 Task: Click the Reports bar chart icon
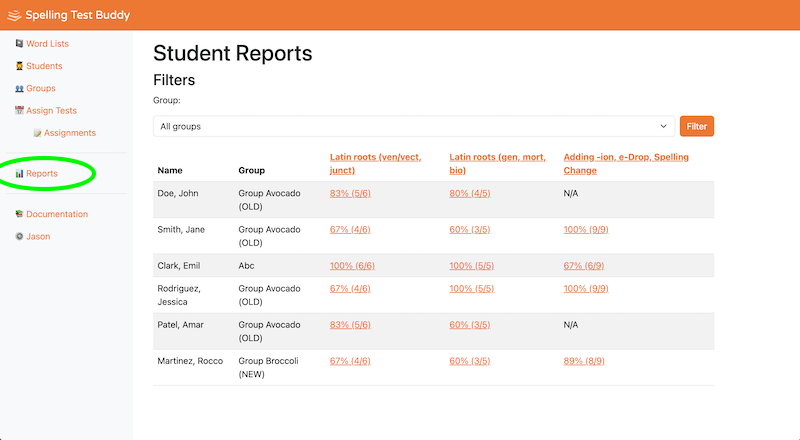[x=19, y=174]
